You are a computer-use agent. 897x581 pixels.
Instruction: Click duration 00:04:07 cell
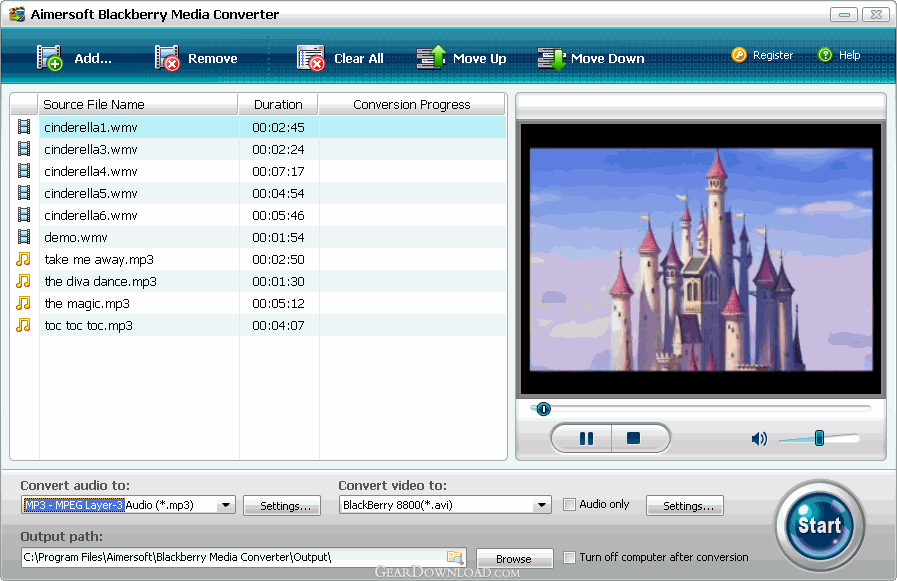pos(279,325)
